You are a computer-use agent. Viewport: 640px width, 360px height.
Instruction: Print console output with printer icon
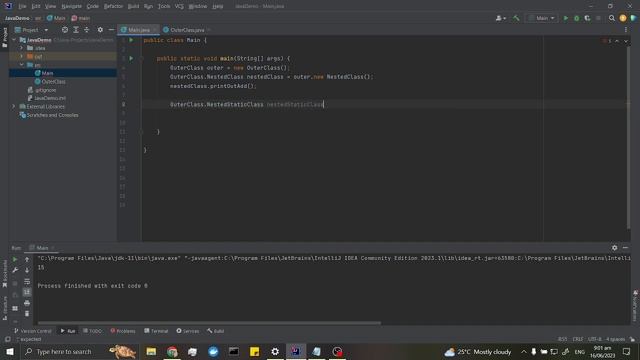(27, 303)
